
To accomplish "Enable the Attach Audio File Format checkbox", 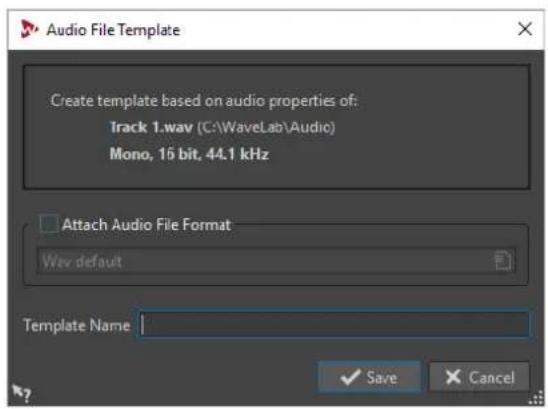I will click(49, 224).
